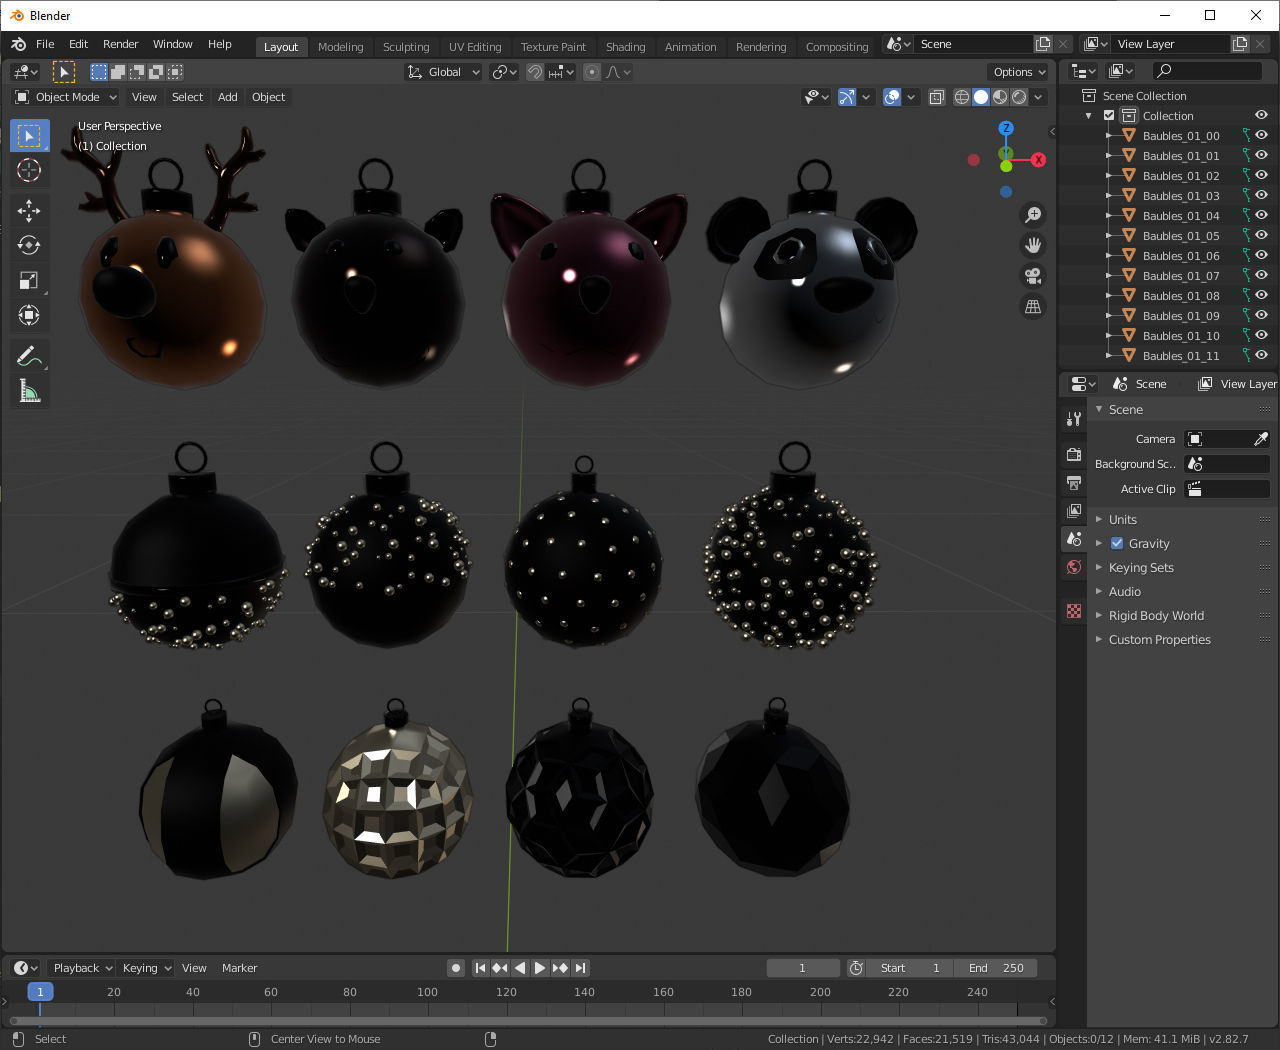The height and width of the screenshot is (1050, 1280).
Task: Select rendered viewport shading
Action: coord(1019,97)
